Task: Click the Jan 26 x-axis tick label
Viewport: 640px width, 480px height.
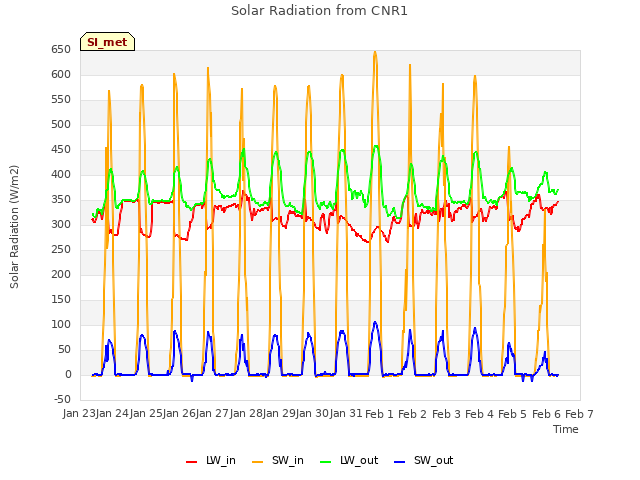Action: pyautogui.click(x=179, y=413)
